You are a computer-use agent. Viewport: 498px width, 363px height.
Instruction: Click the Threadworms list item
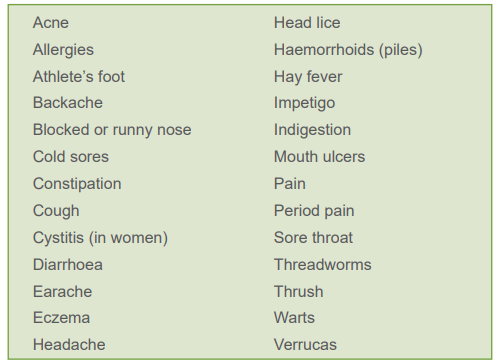[x=322, y=265]
